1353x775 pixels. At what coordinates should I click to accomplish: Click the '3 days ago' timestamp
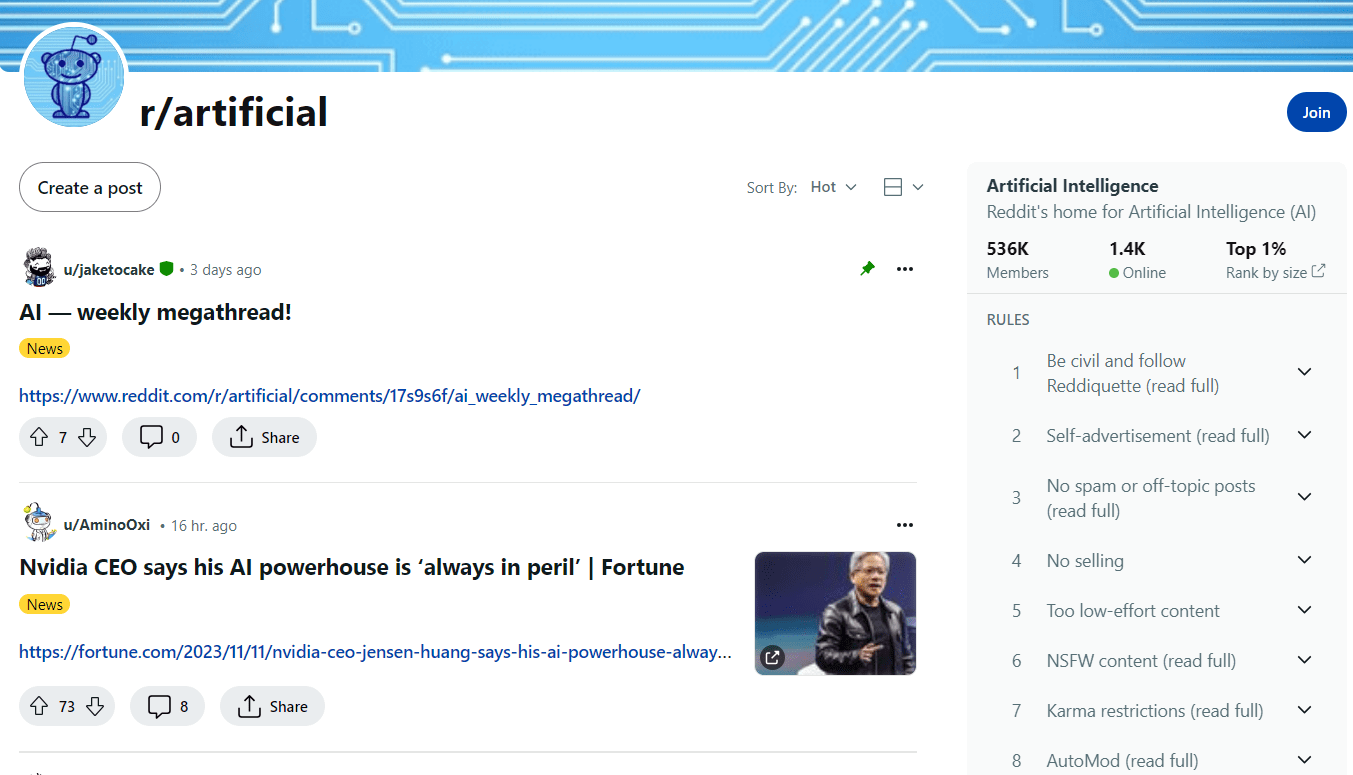click(225, 269)
